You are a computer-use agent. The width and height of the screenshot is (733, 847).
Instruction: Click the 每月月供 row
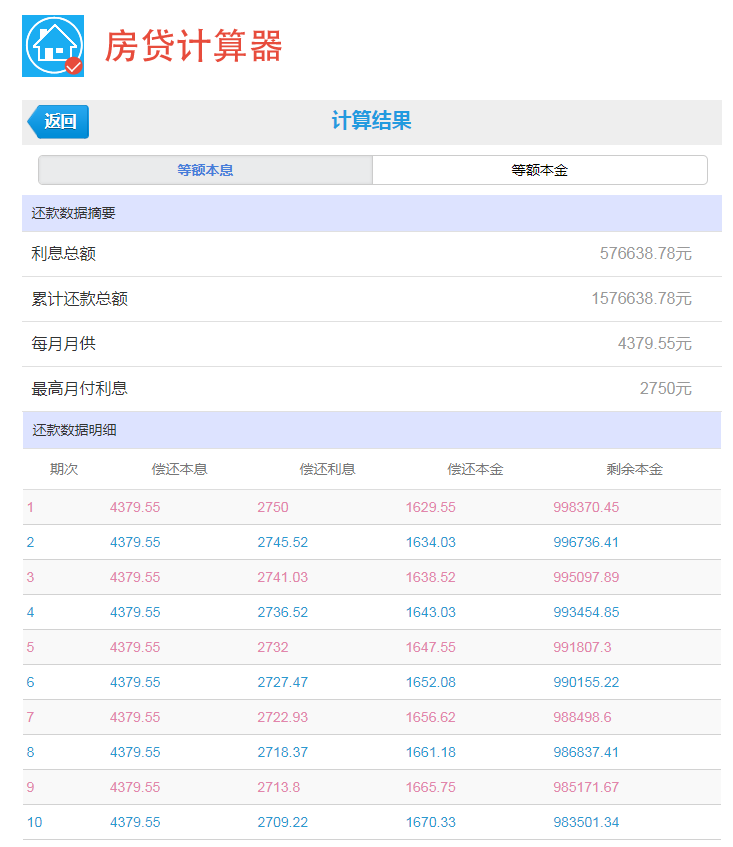(x=371, y=344)
